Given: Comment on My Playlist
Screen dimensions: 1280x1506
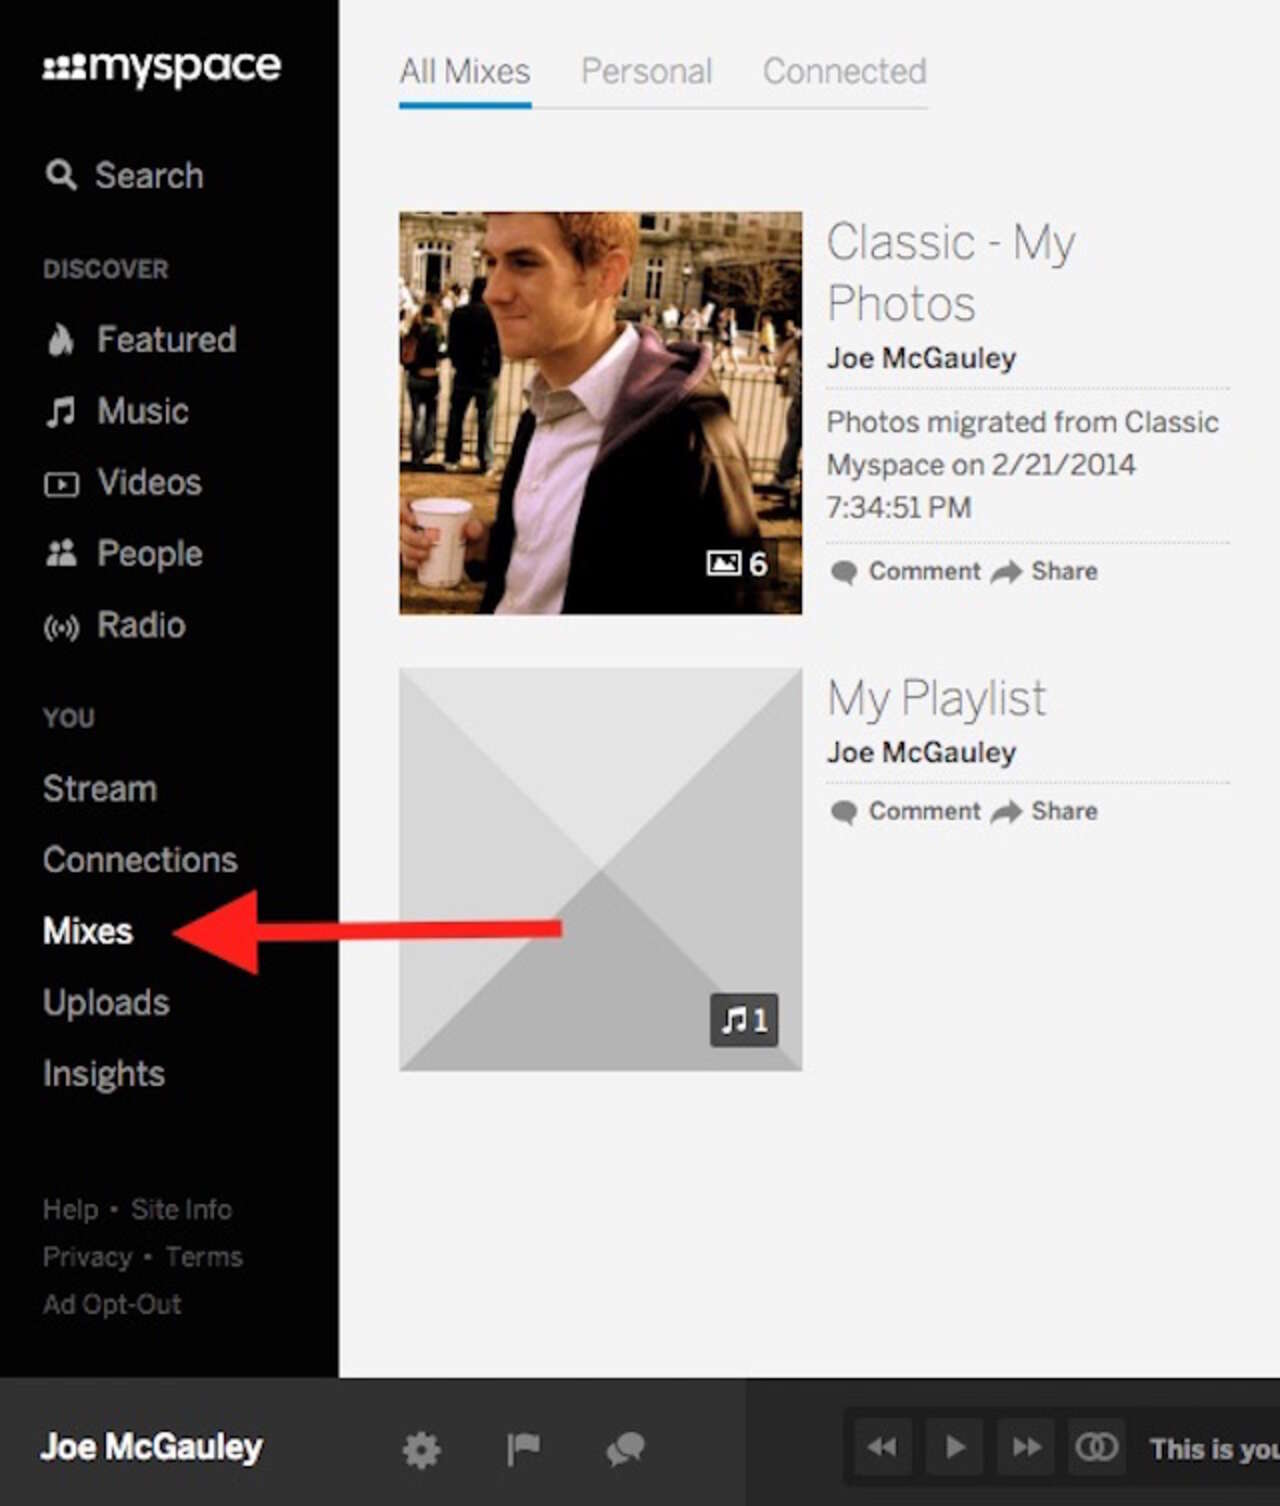Looking at the screenshot, I should pos(923,811).
